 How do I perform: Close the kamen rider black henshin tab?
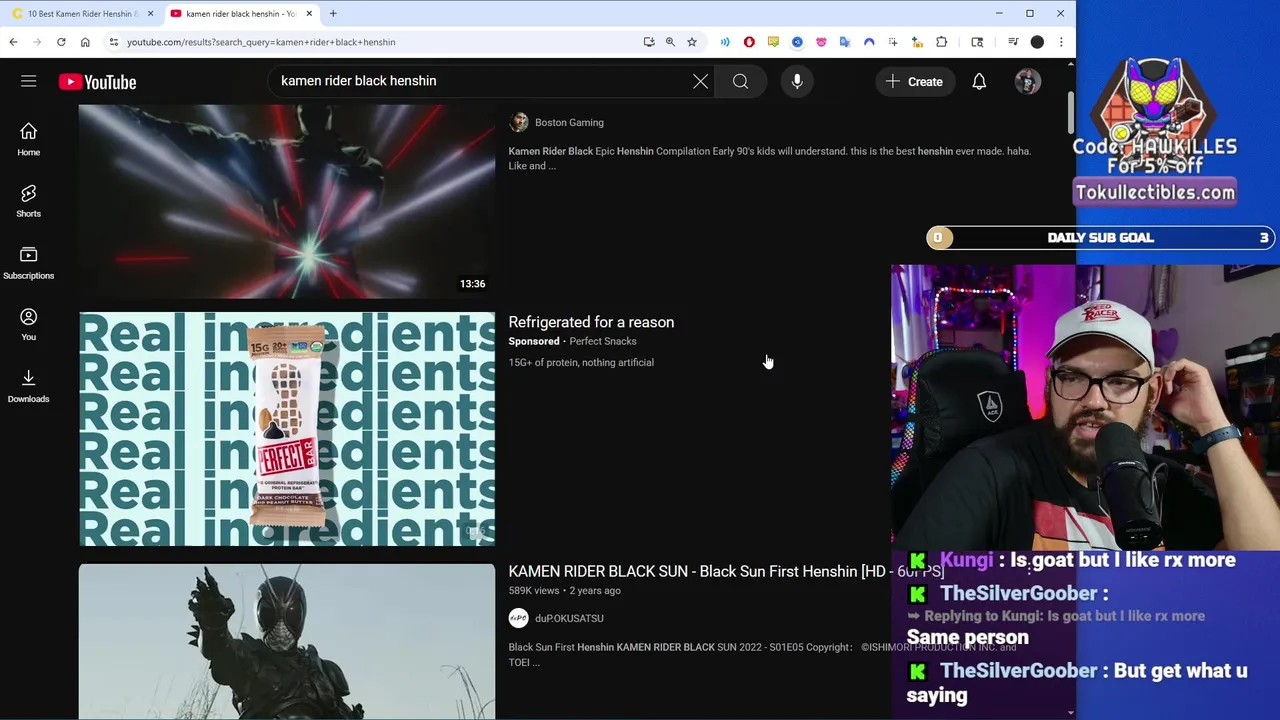(309, 14)
